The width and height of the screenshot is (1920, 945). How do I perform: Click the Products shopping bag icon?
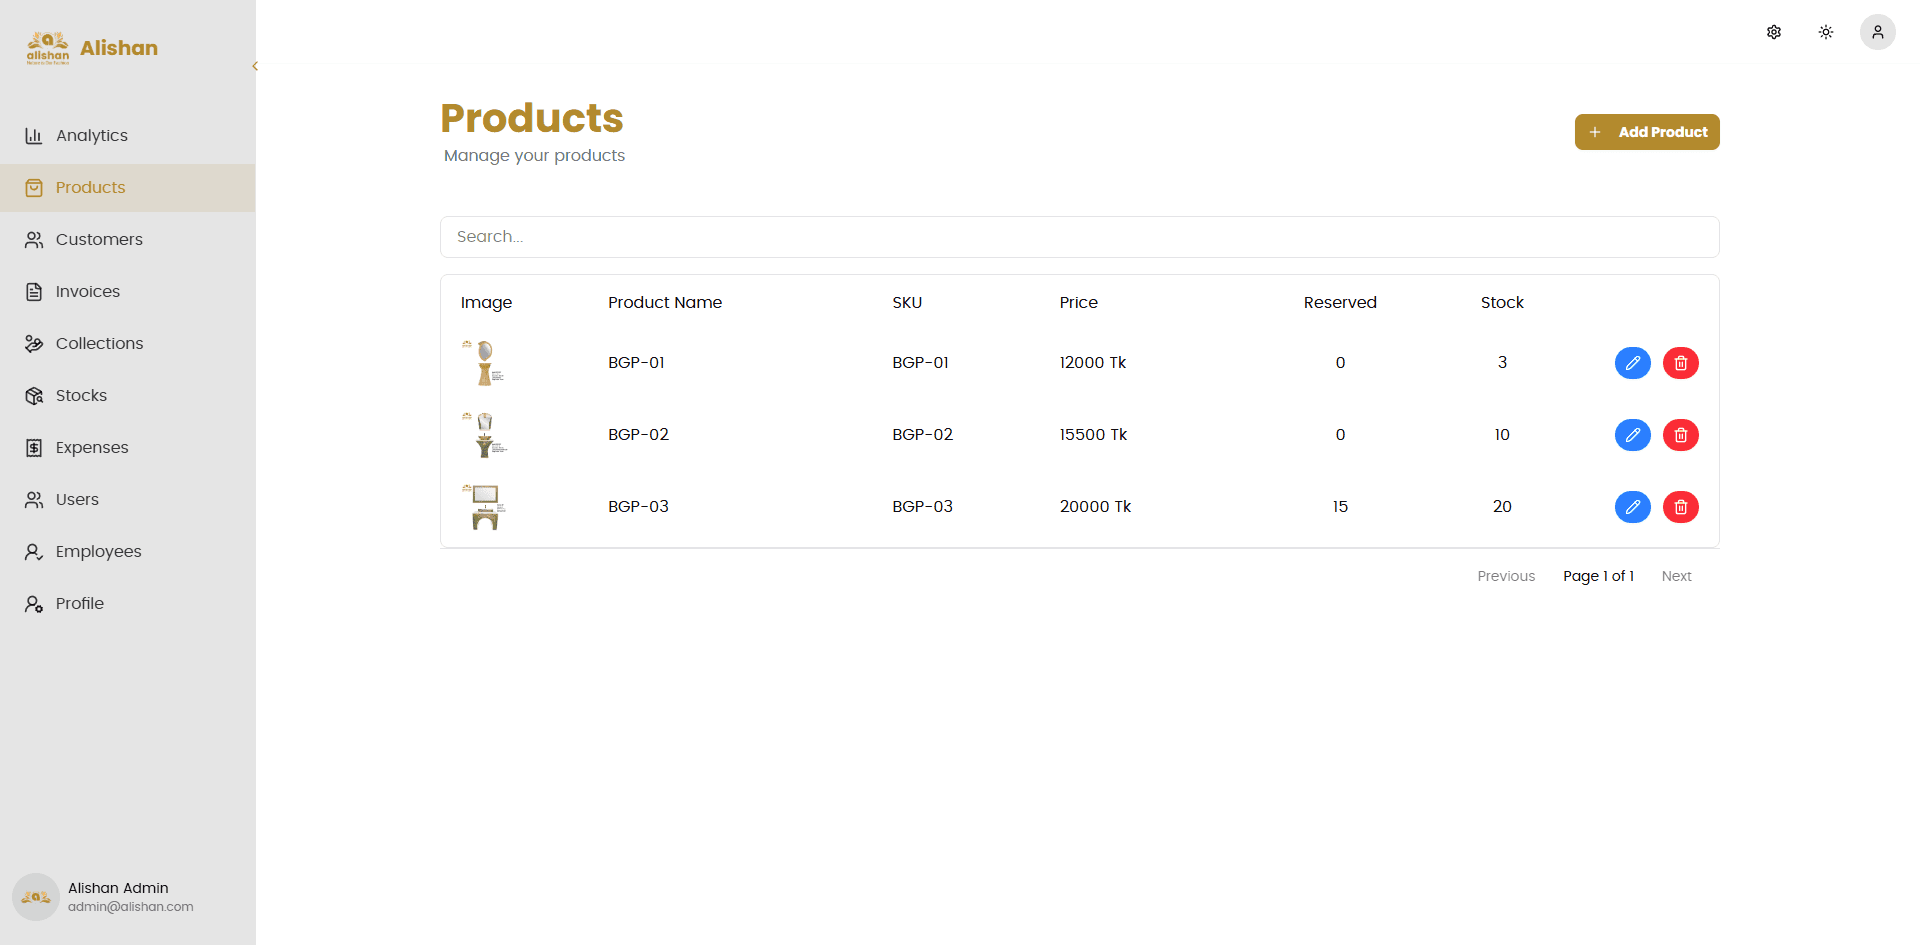(x=34, y=188)
